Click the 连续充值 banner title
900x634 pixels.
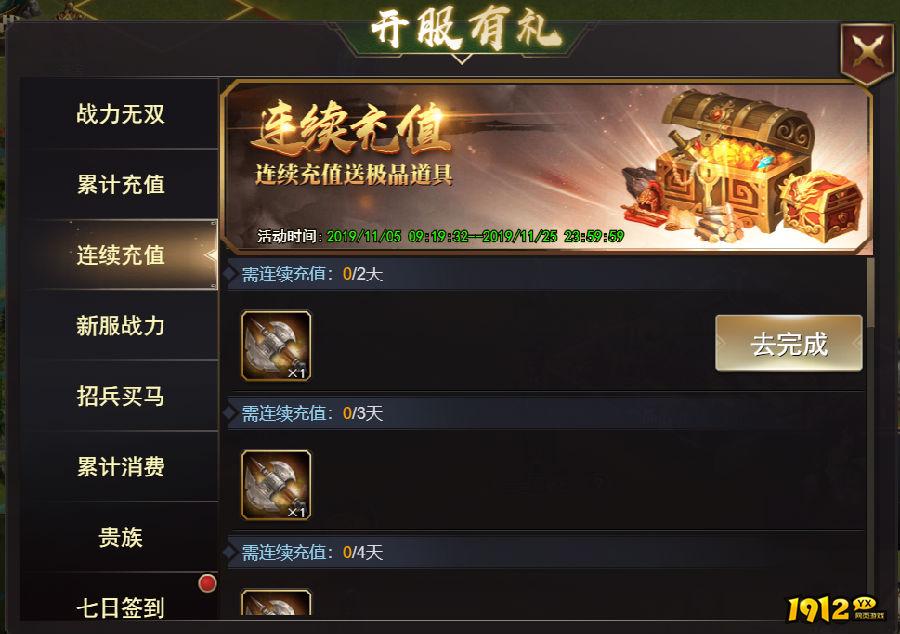coord(350,129)
